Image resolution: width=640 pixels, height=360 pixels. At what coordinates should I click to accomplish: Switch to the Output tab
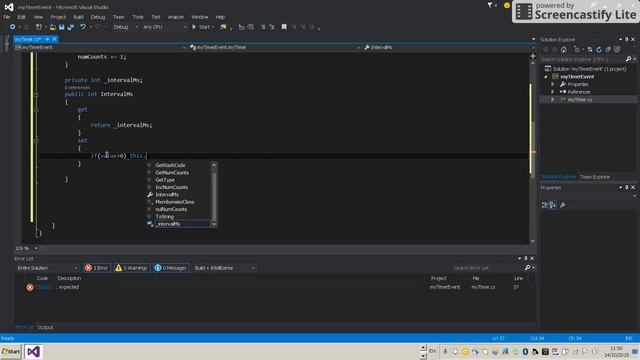pyautogui.click(x=45, y=327)
